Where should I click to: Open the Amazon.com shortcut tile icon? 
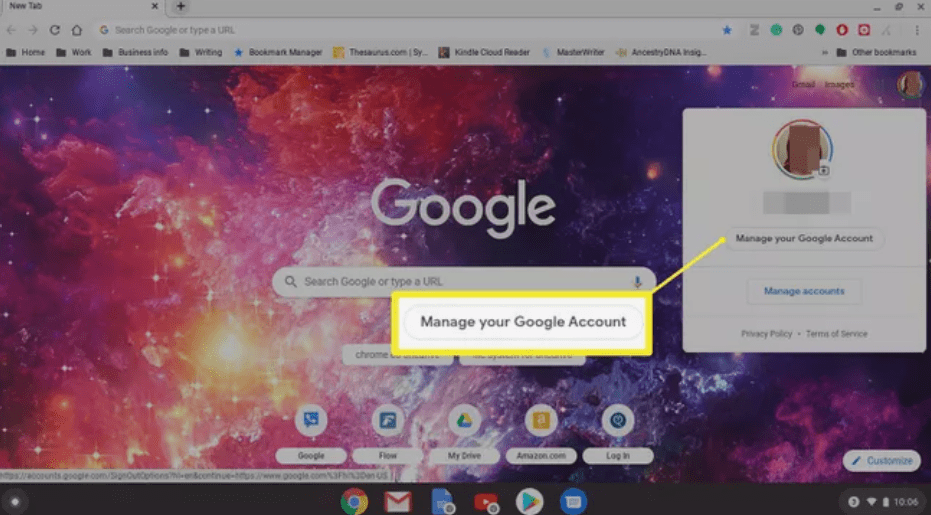(x=541, y=420)
